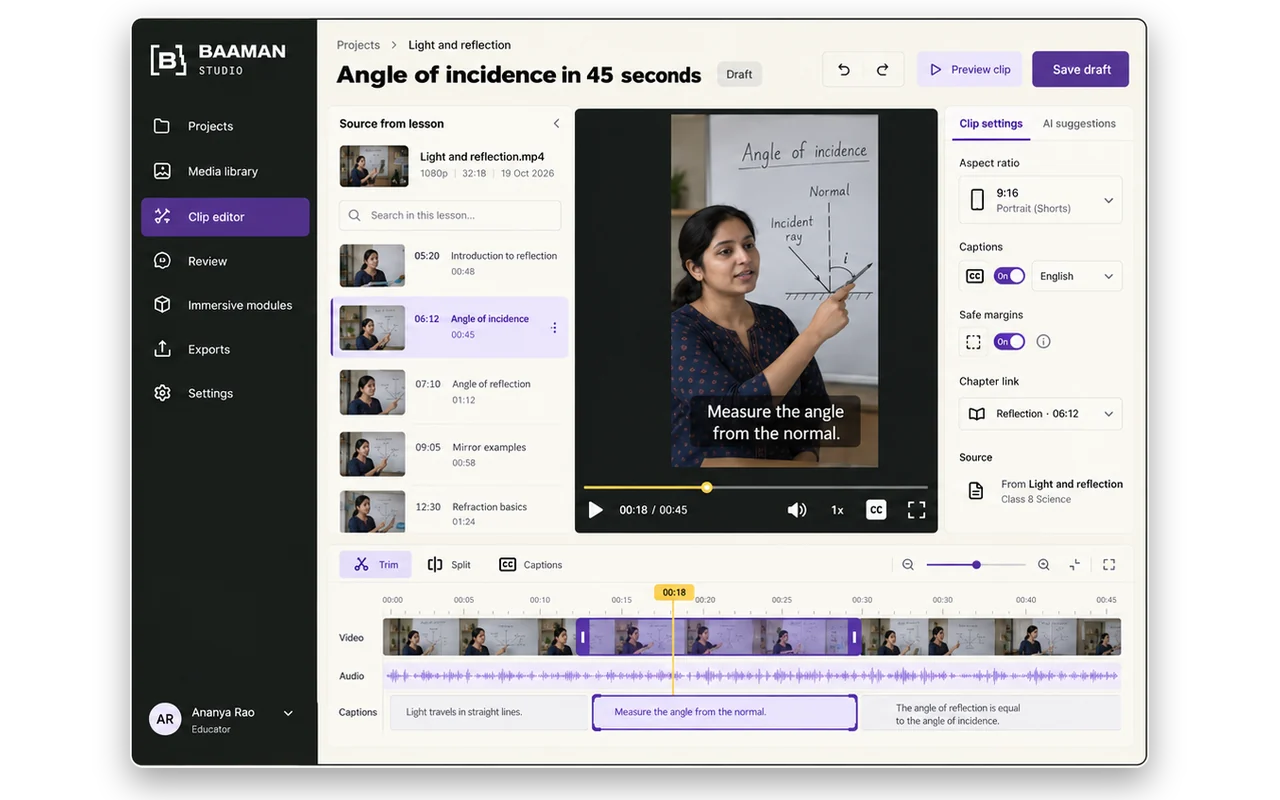The width and height of the screenshot is (1280, 800).
Task: Click the 00:18 playhead marker
Action: 674,592
